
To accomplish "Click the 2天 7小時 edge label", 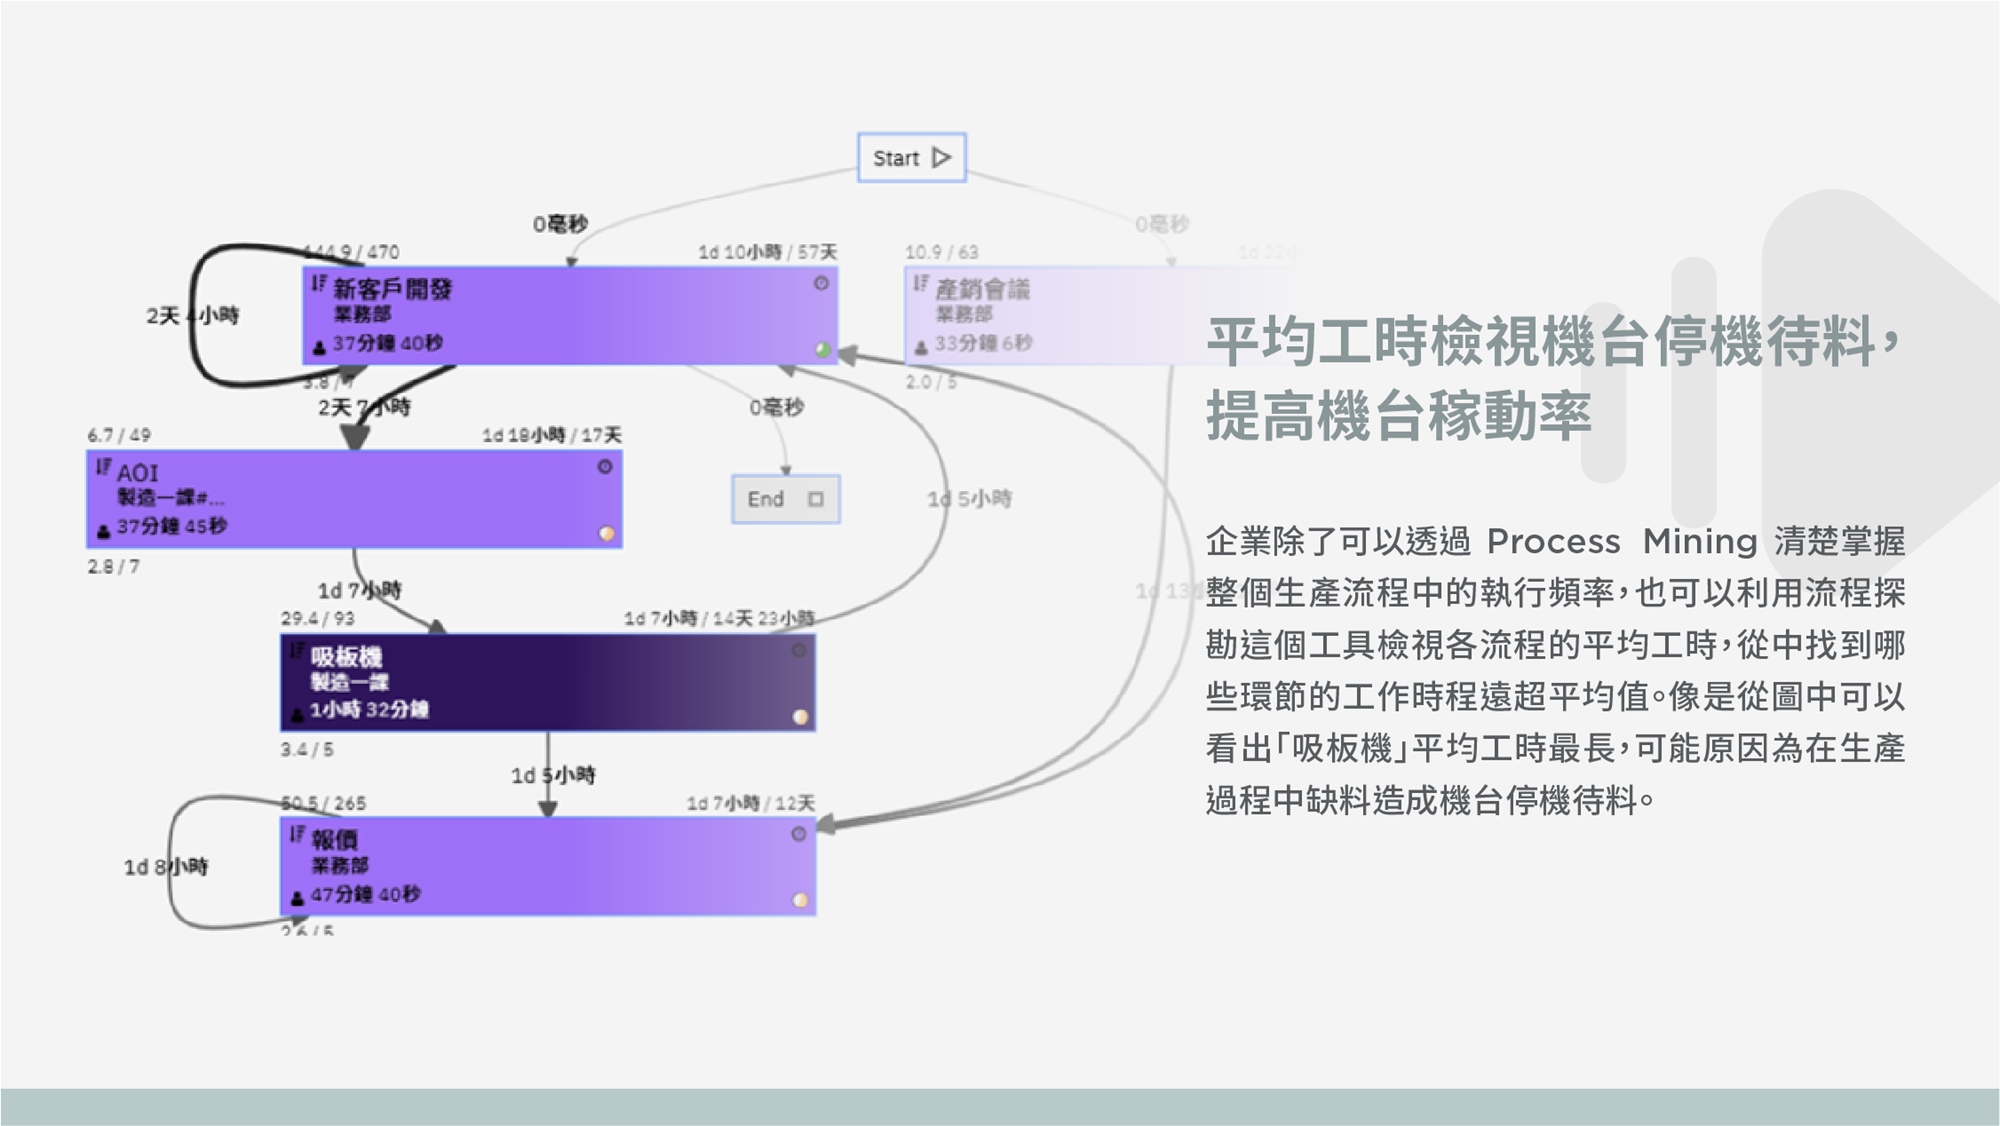I will click(364, 407).
